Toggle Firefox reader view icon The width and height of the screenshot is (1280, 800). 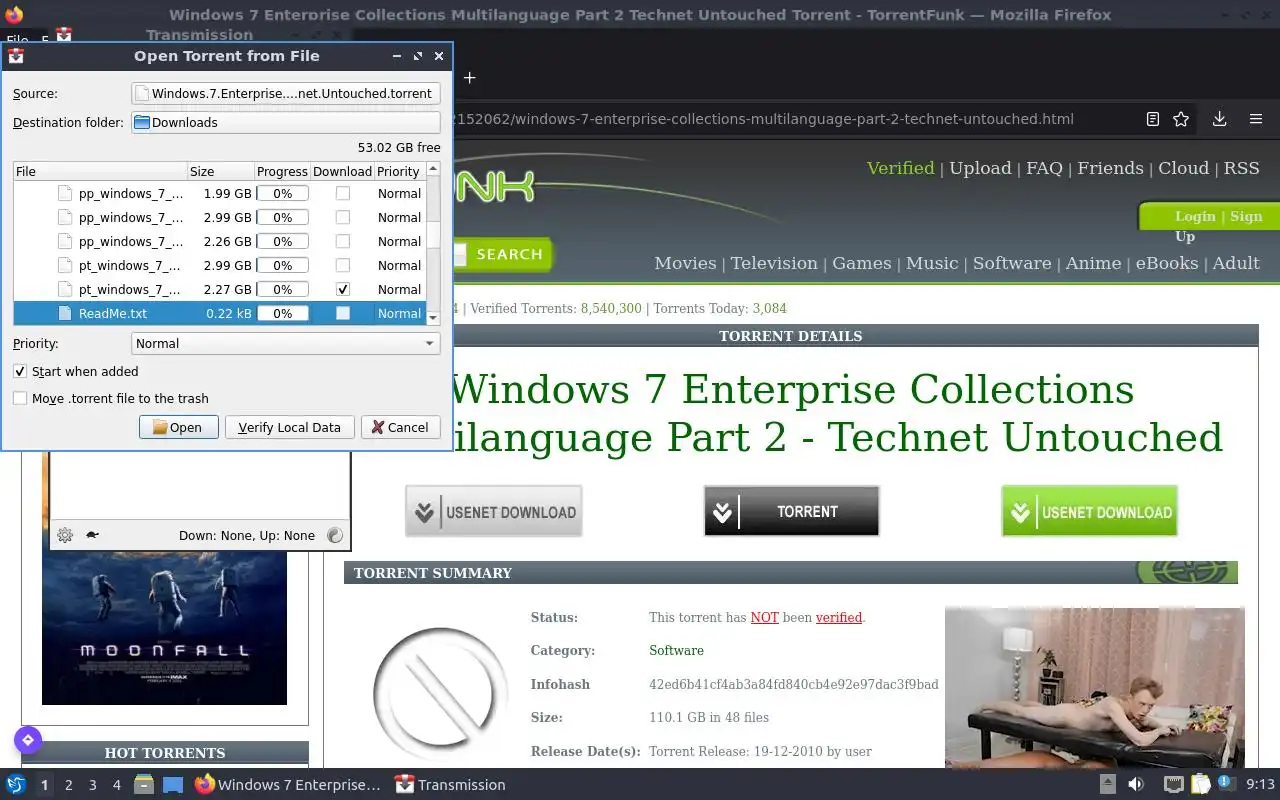[x=1152, y=119]
